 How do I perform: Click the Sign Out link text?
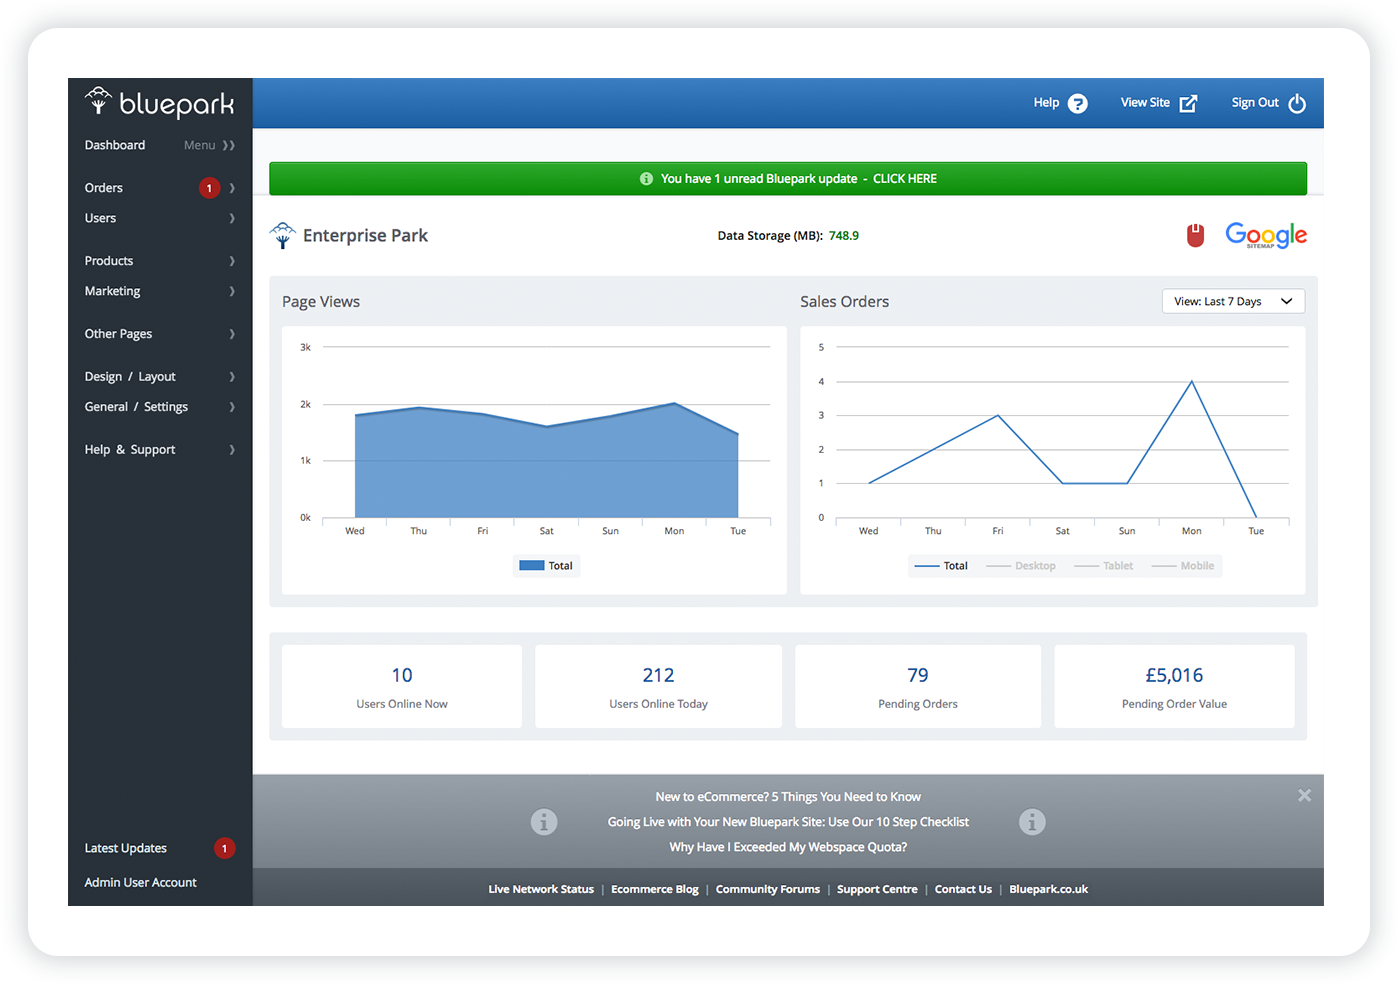pyautogui.click(x=1255, y=103)
